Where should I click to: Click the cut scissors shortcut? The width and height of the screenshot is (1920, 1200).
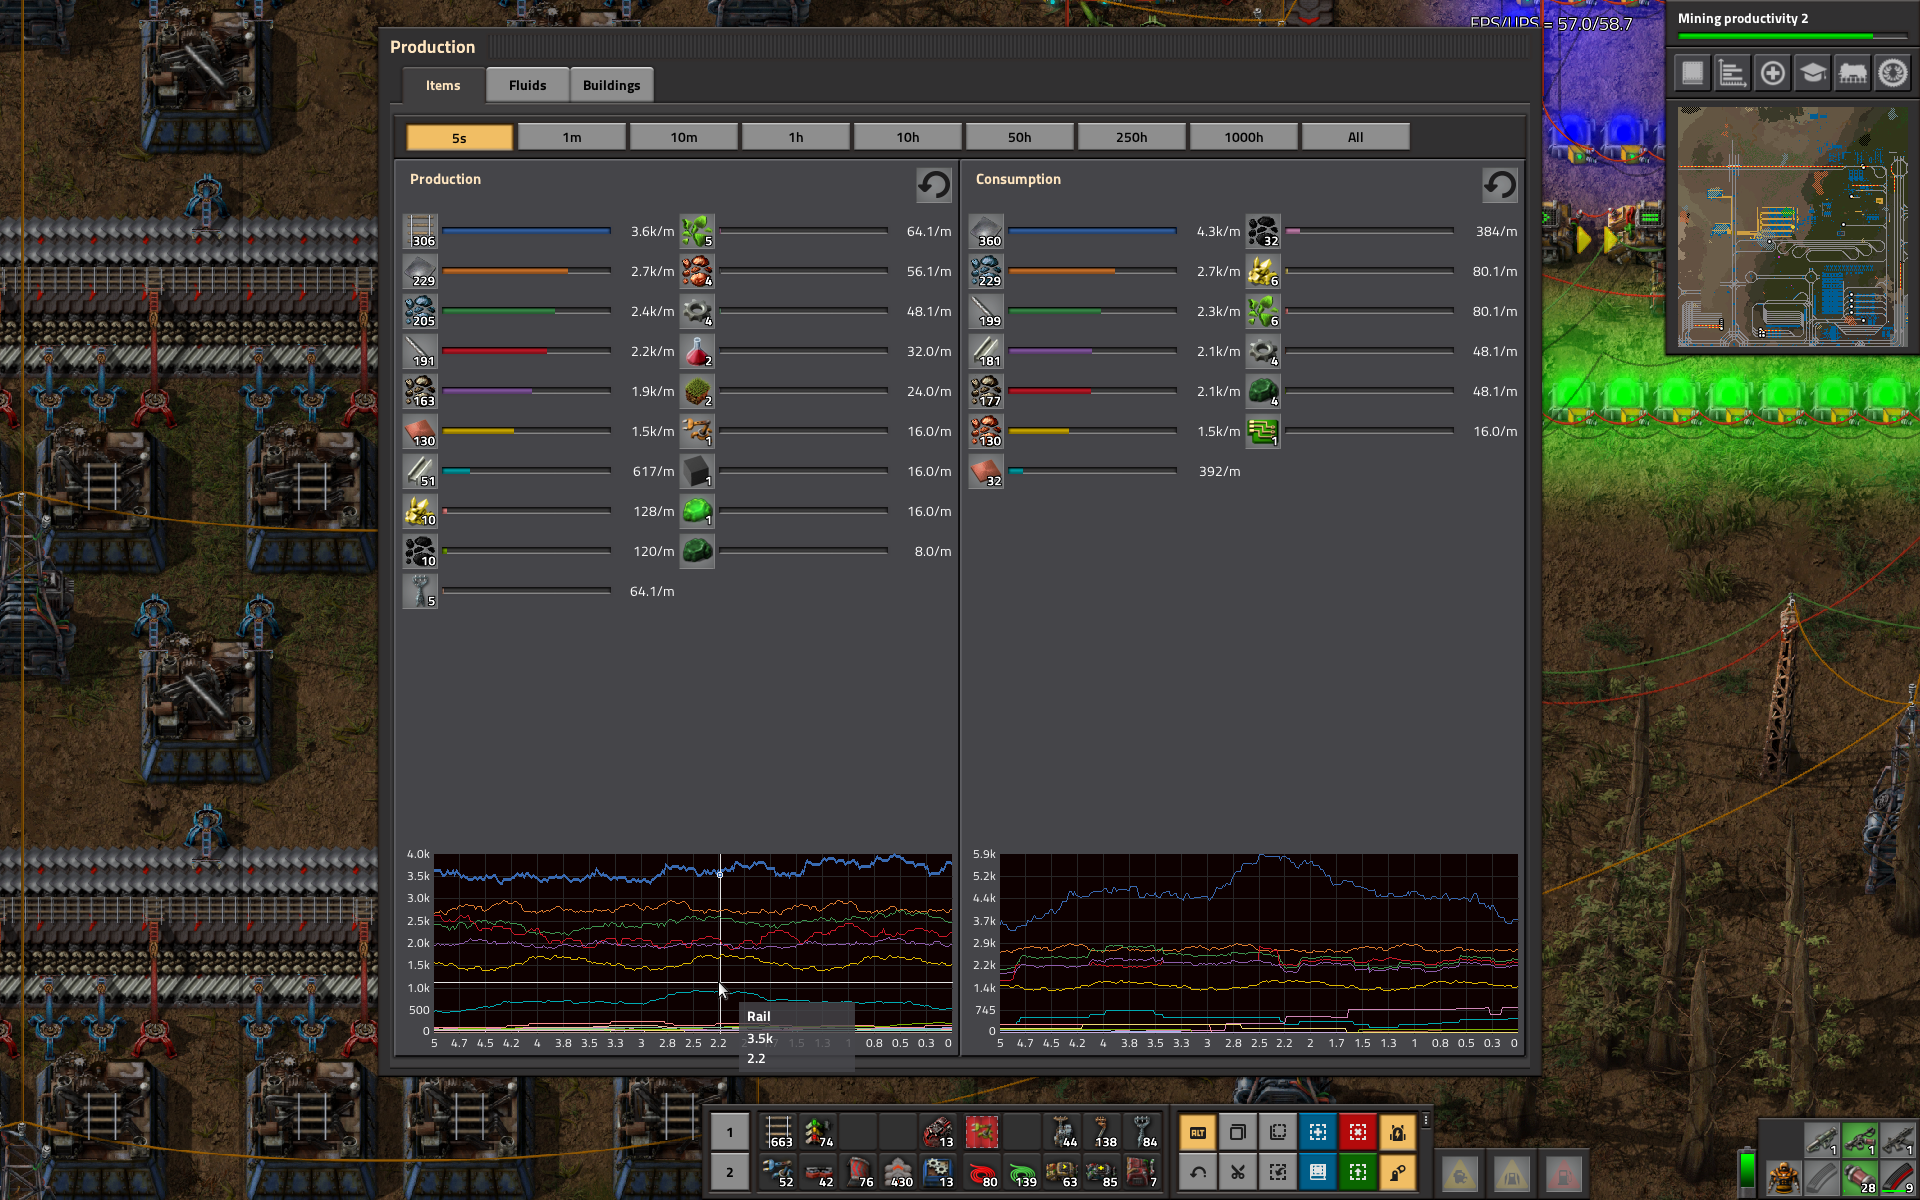(1238, 1172)
